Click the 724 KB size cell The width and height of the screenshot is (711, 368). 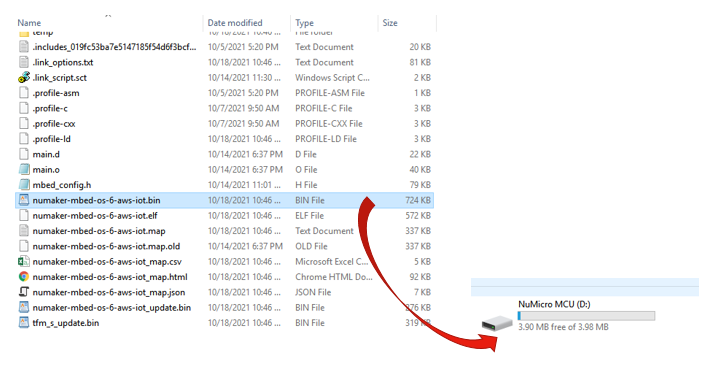click(x=418, y=200)
